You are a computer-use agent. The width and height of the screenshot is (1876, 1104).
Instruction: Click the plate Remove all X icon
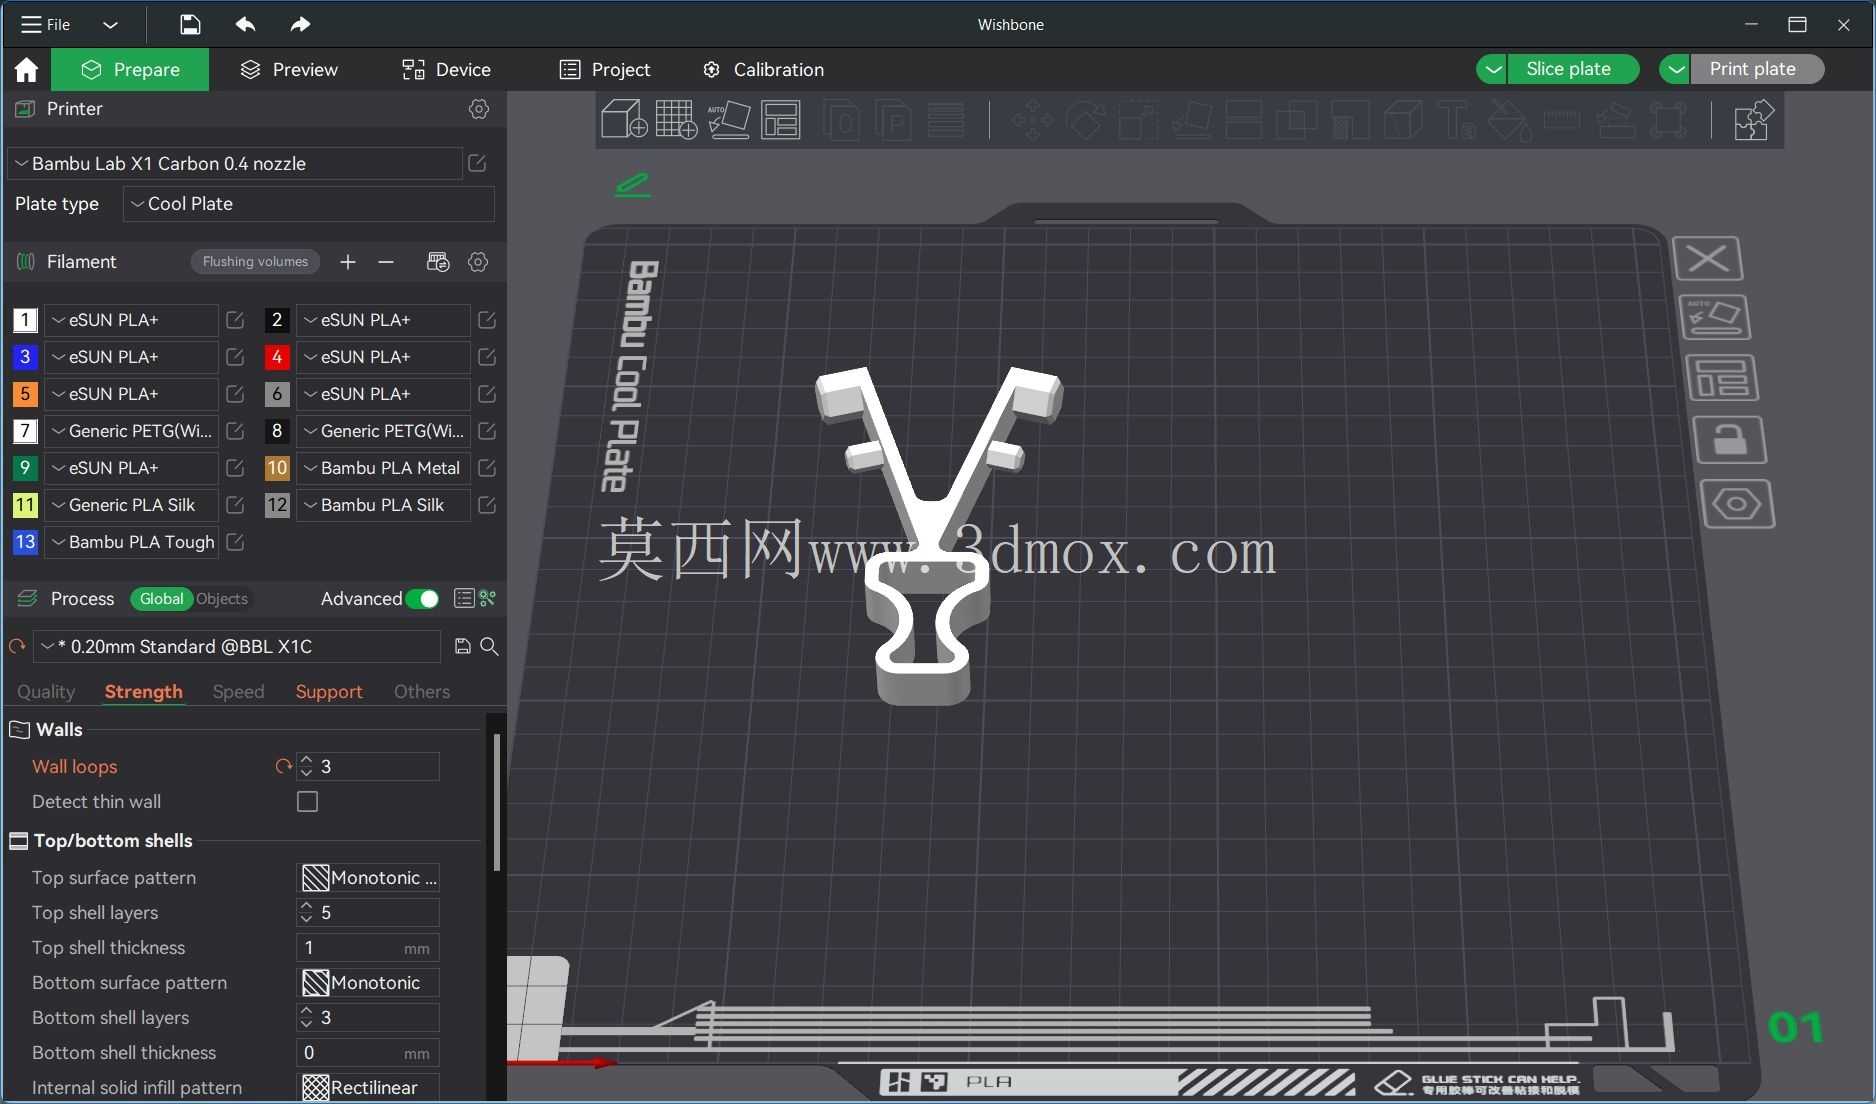click(x=1708, y=259)
